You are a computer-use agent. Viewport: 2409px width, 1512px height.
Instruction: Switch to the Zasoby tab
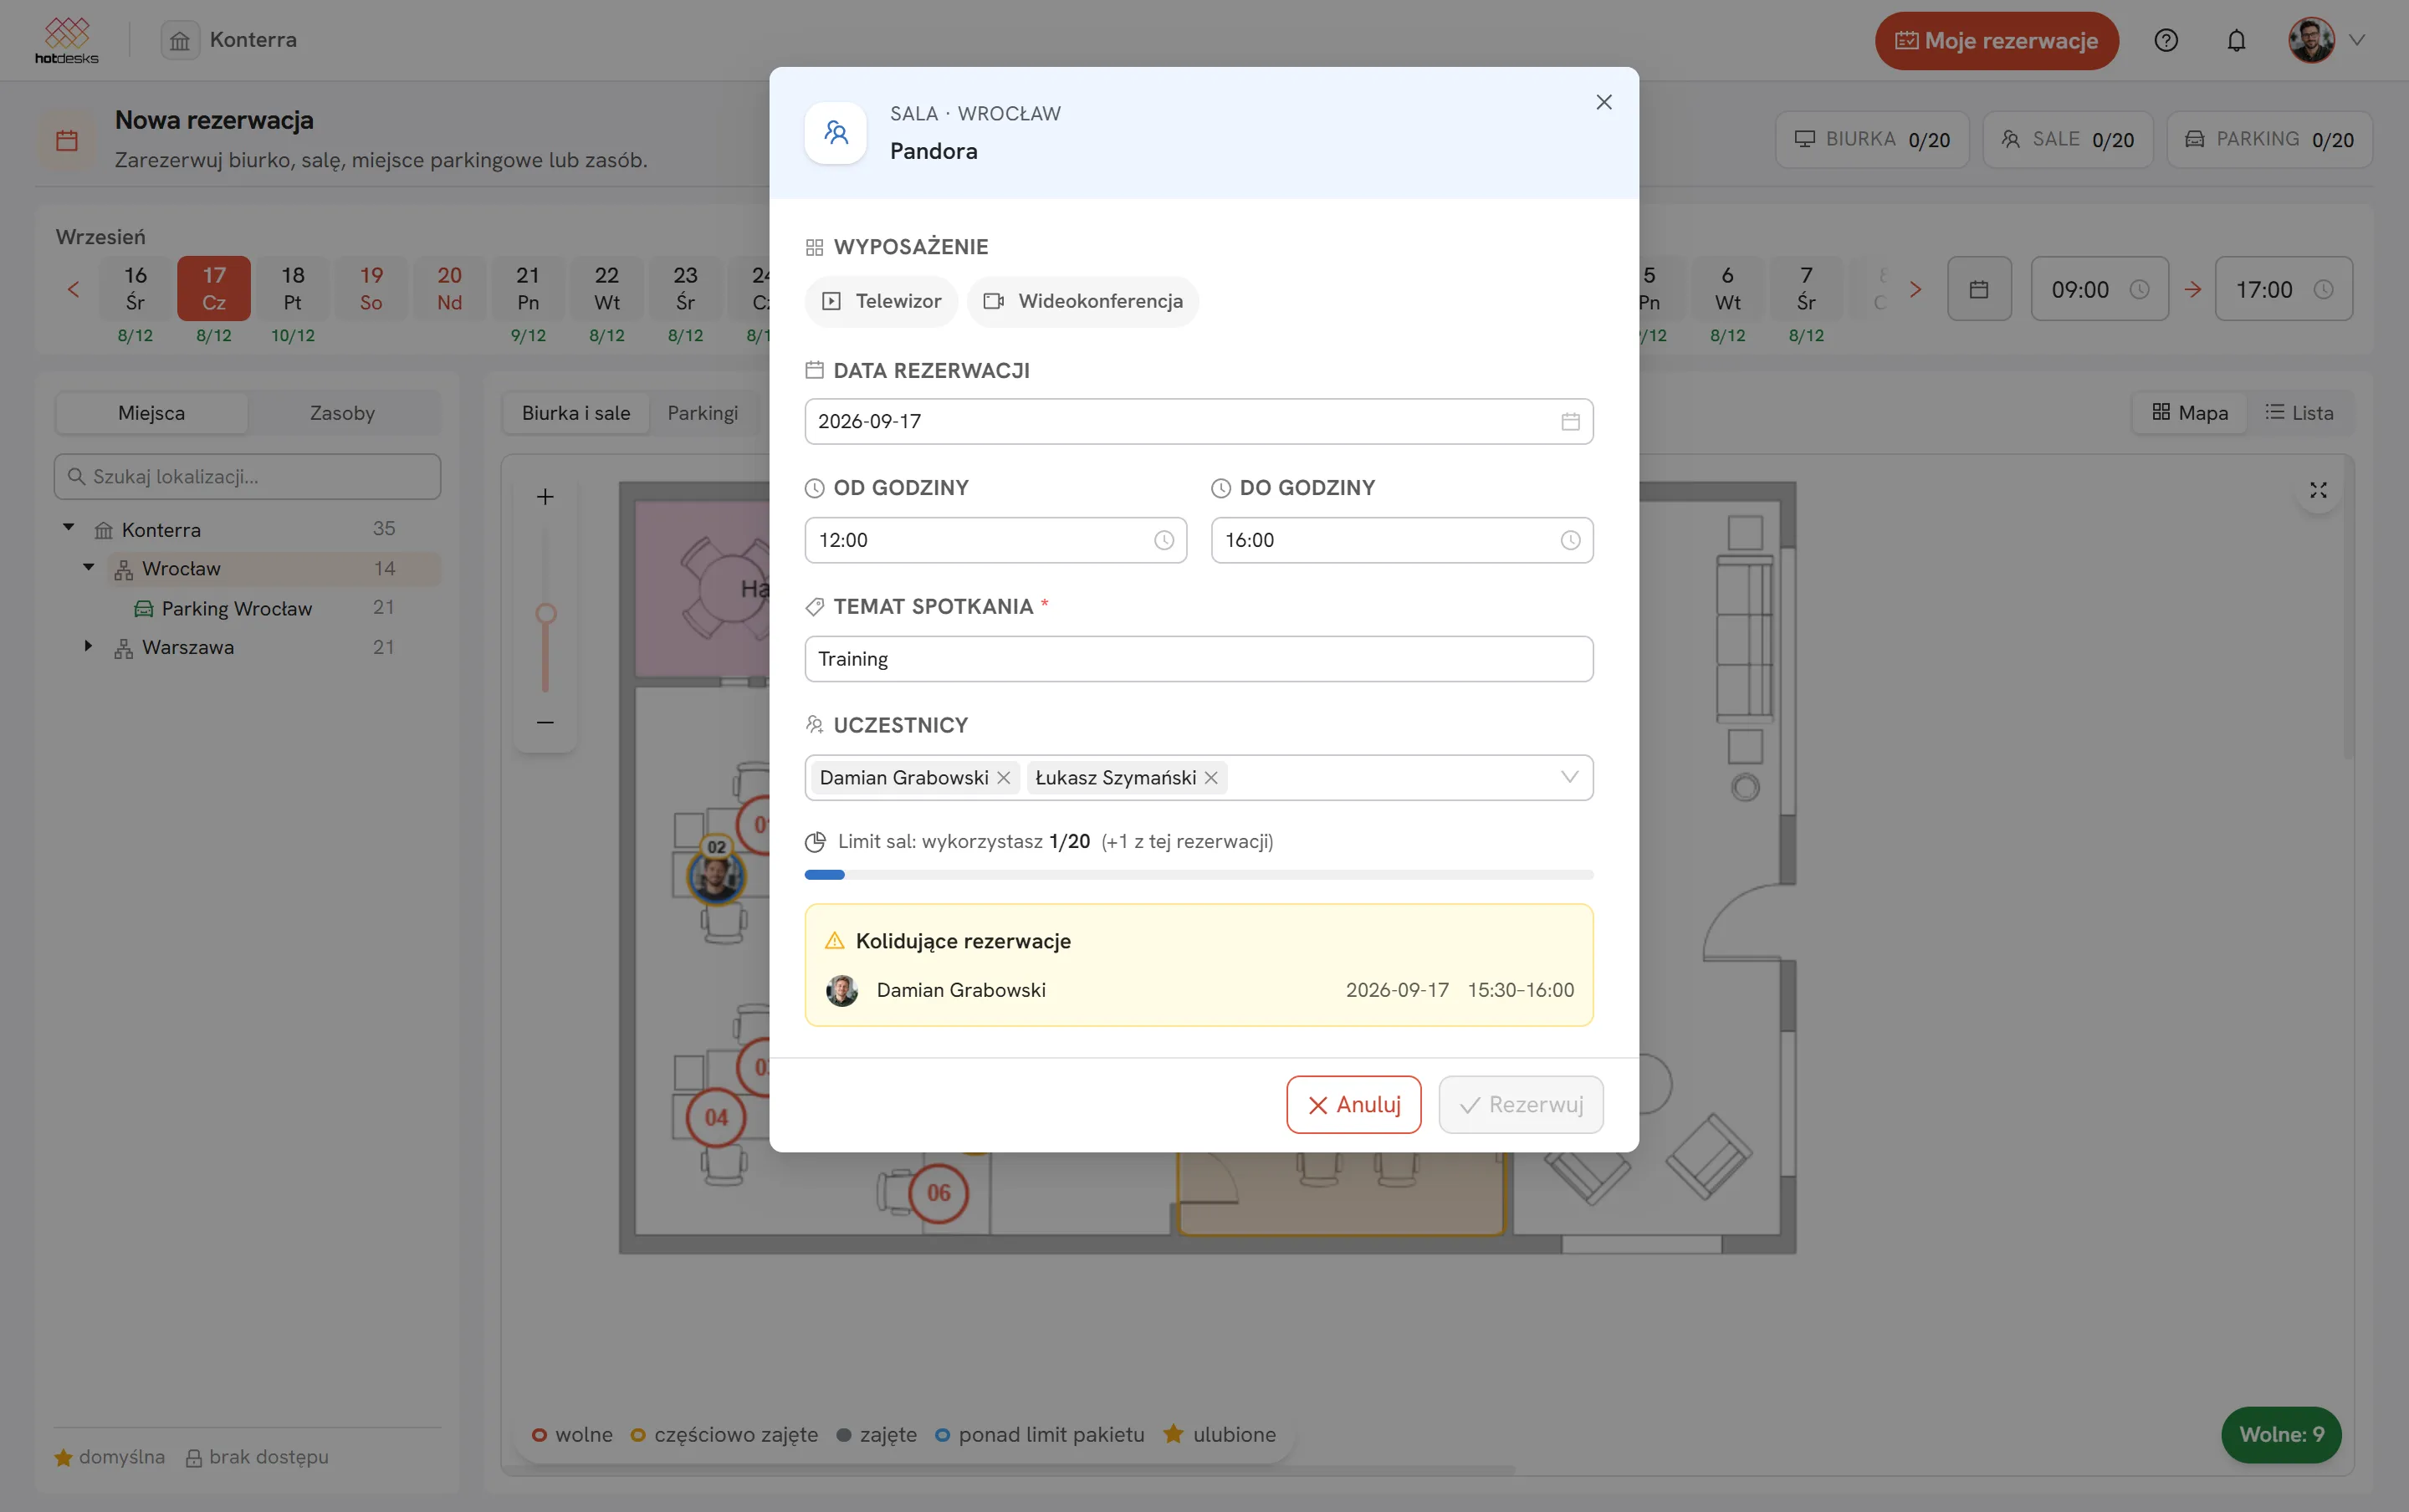(342, 413)
